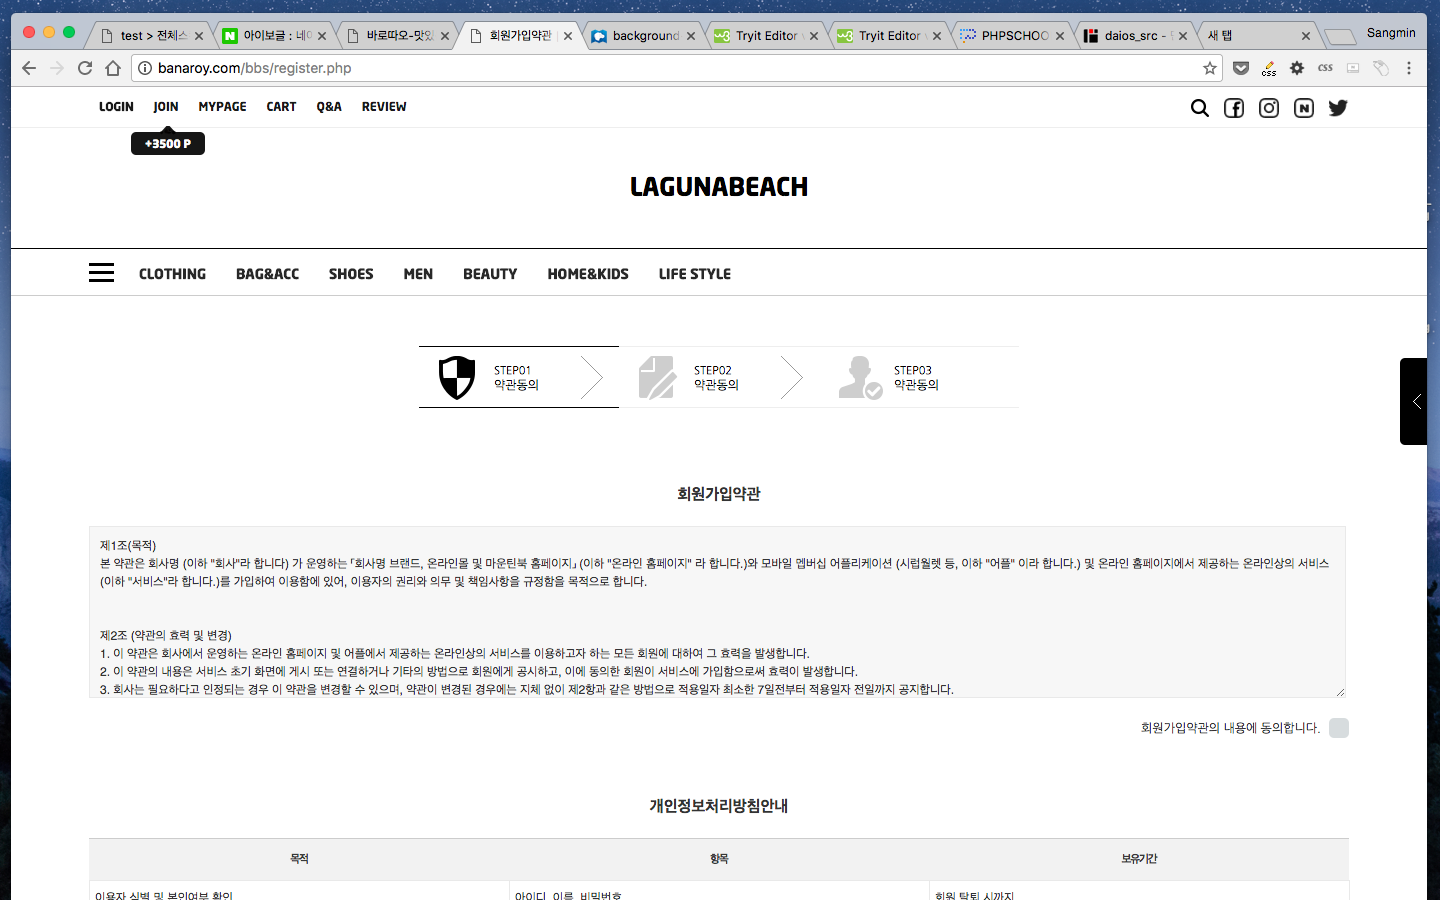Switch to the 바로따오 tab
Viewport: 1440px width, 900px height.
coord(396,36)
